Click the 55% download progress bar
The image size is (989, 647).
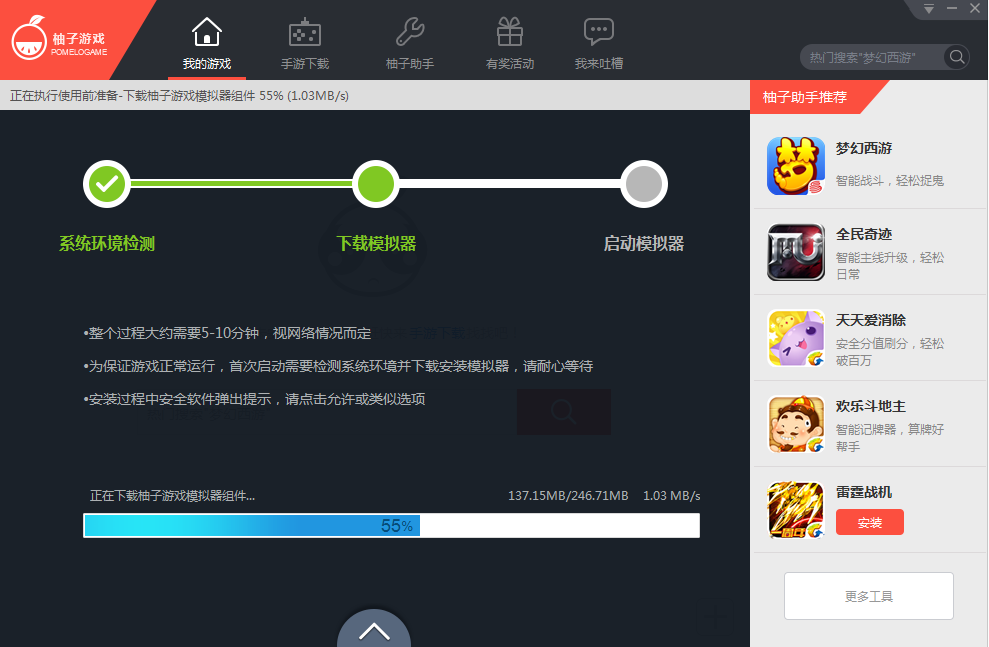tap(391, 525)
